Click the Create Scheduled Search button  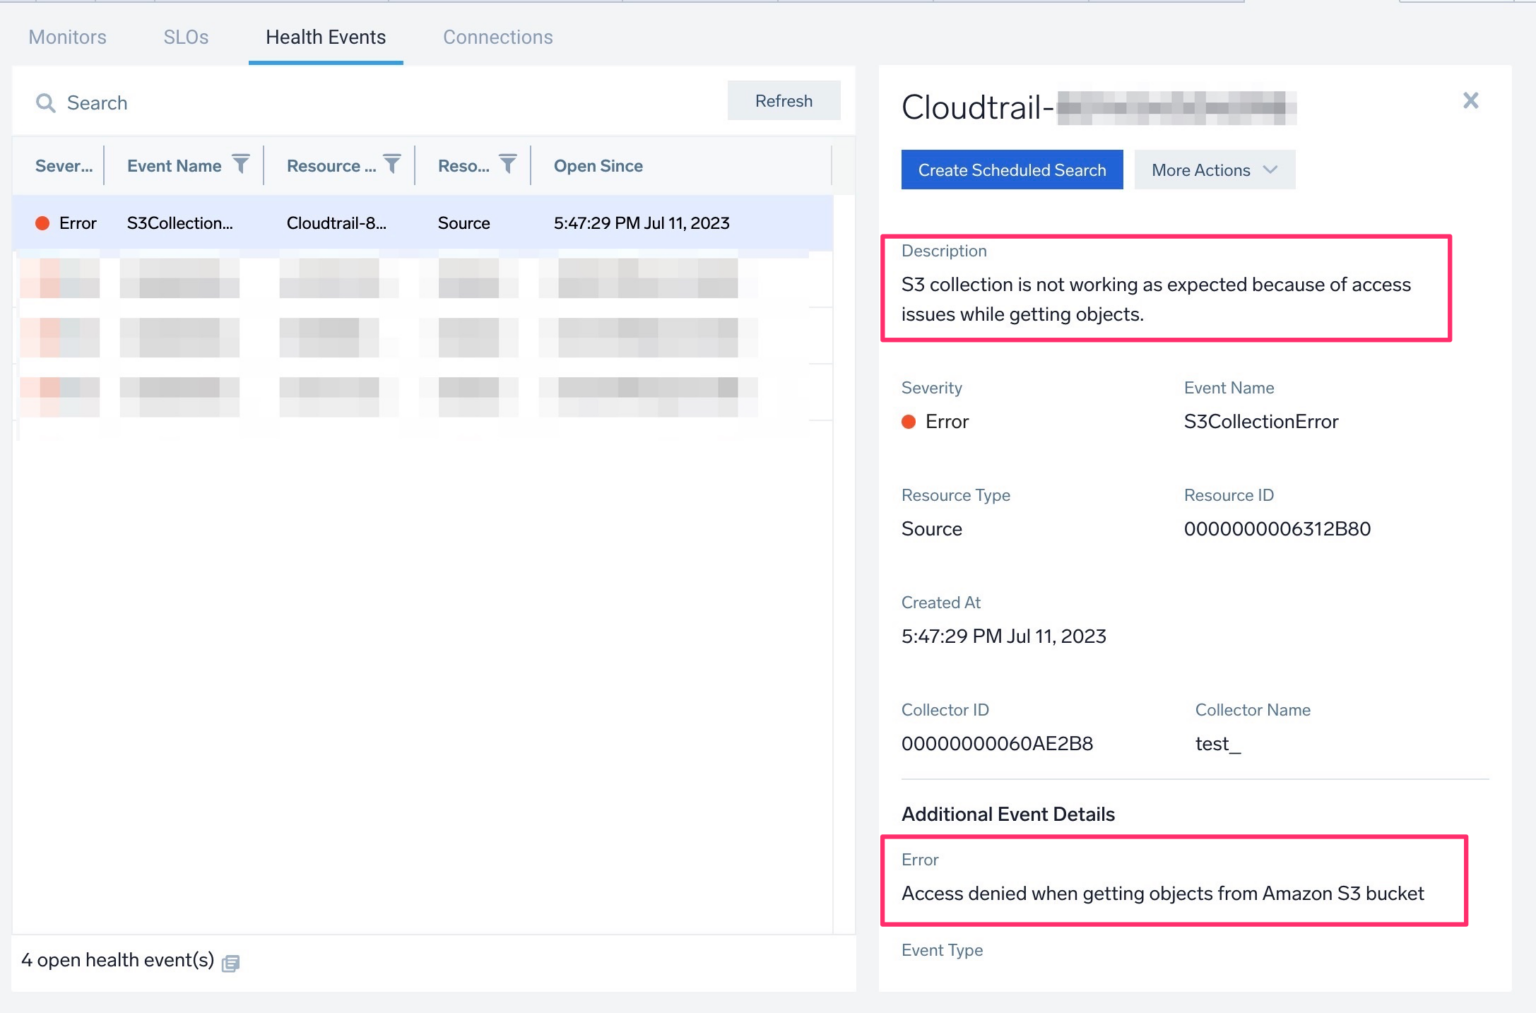[1011, 170]
